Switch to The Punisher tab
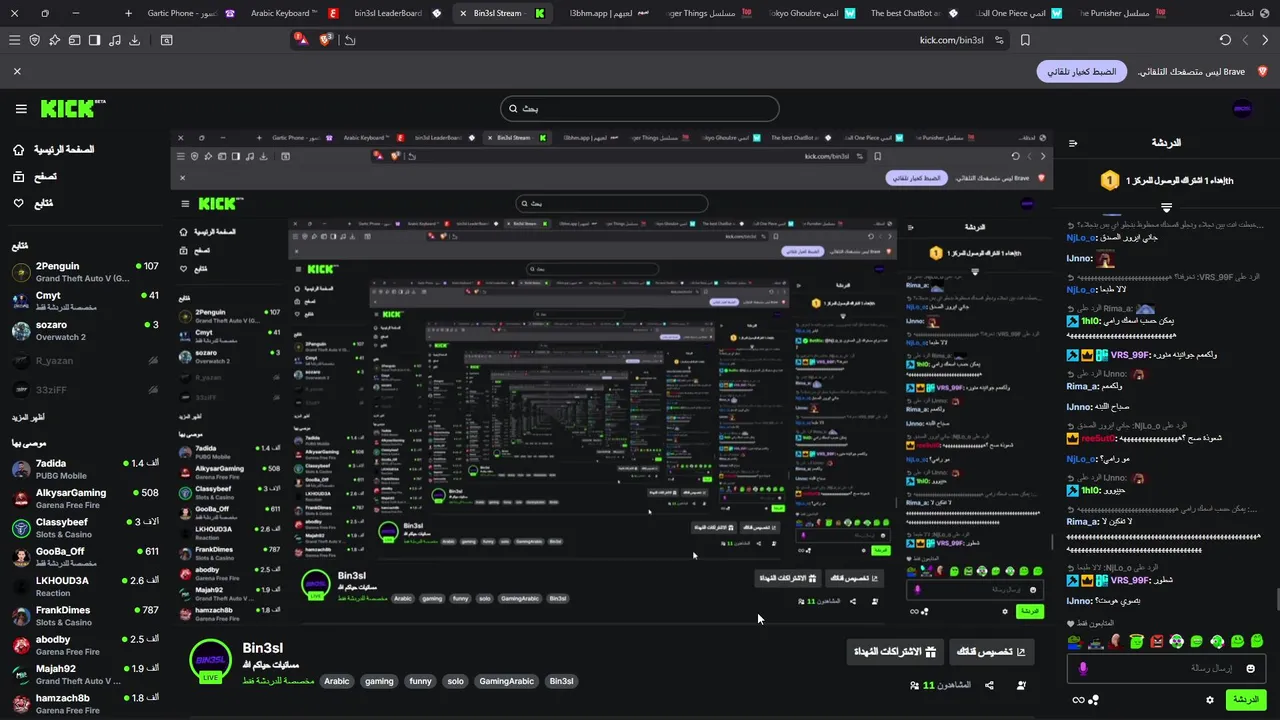This screenshot has height=720, width=1280. (x=1121, y=13)
